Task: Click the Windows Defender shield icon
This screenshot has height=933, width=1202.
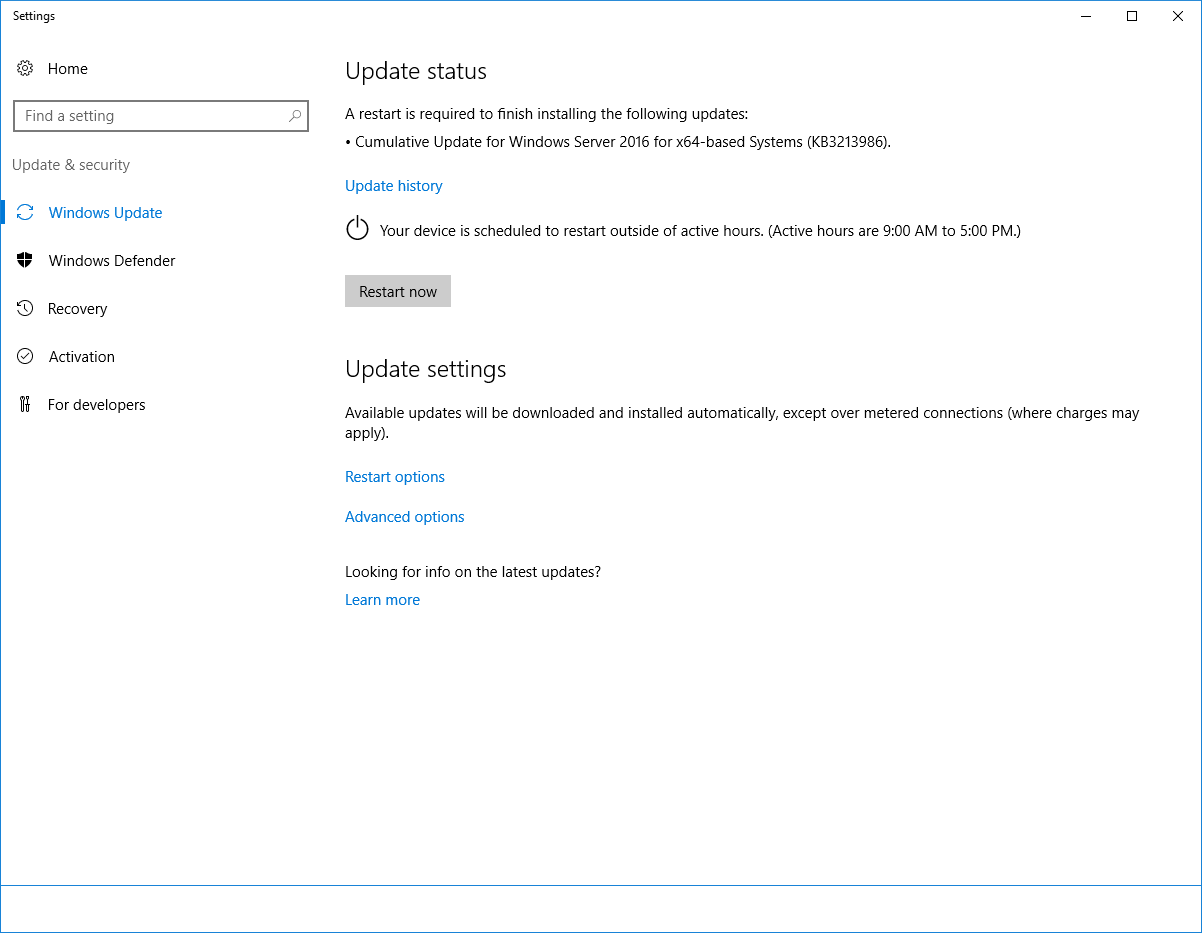Action: [x=25, y=260]
